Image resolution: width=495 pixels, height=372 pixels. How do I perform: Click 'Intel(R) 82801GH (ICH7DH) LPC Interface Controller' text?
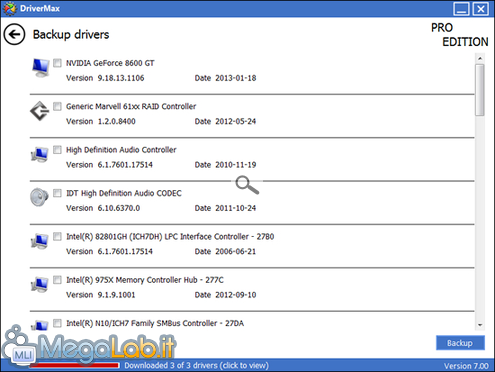point(157,237)
